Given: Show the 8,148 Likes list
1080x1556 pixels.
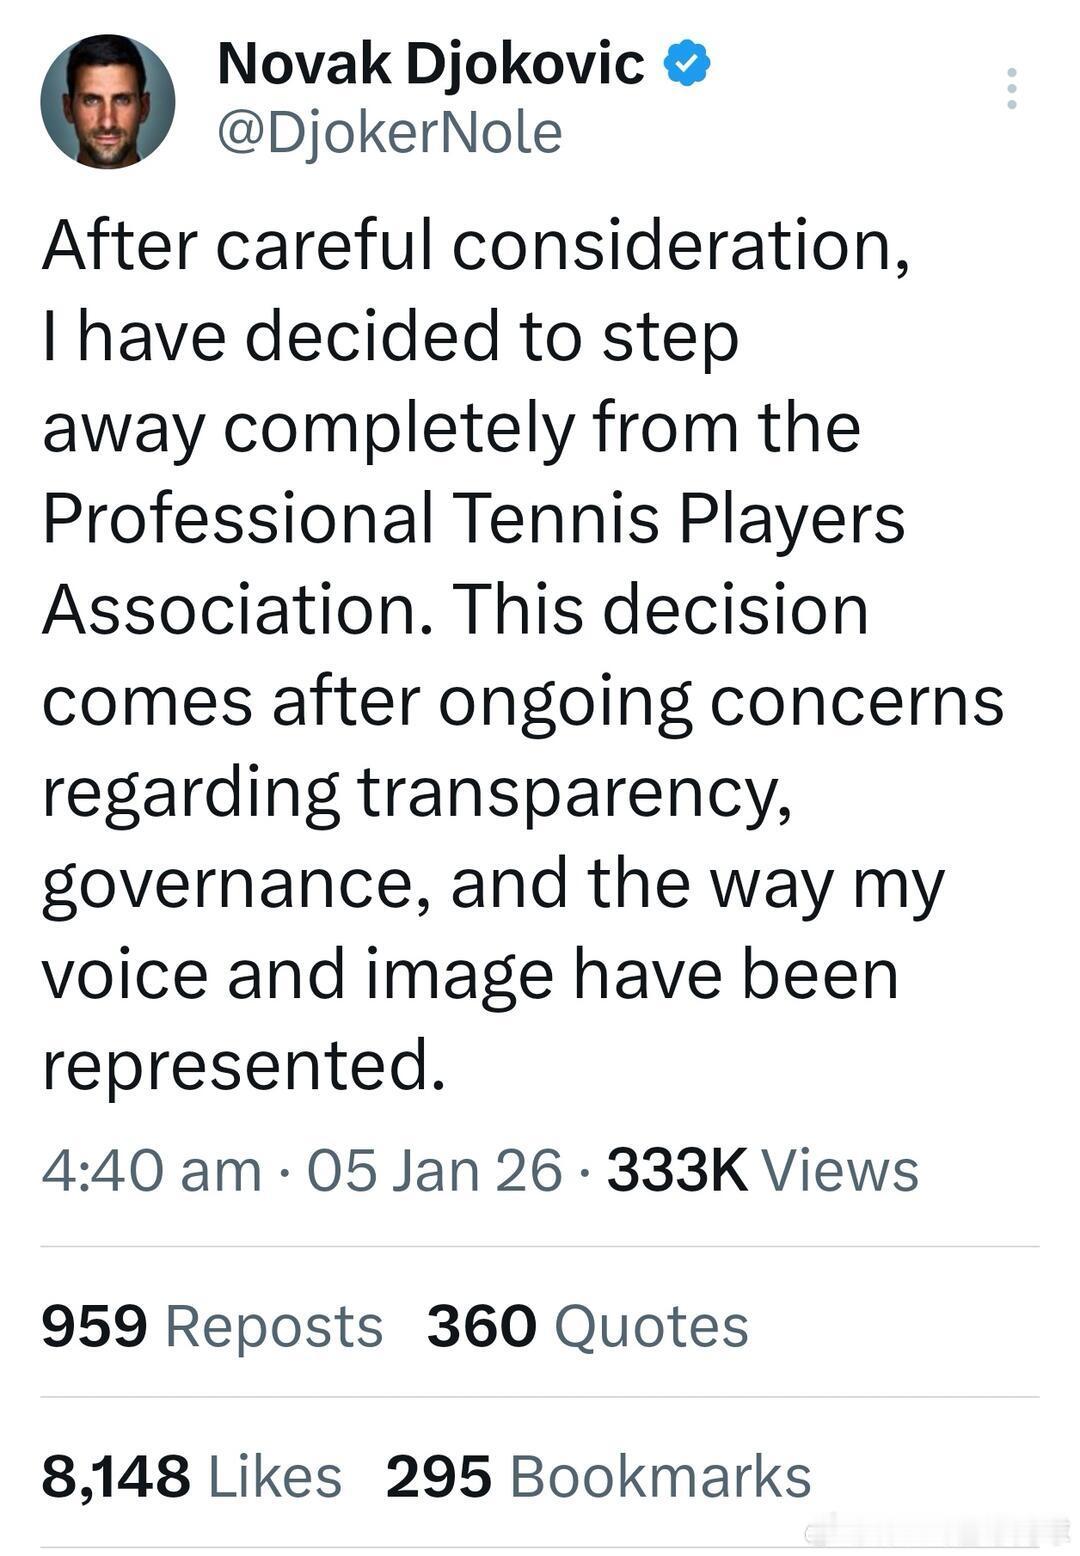Looking at the screenshot, I should pos(191,1477).
